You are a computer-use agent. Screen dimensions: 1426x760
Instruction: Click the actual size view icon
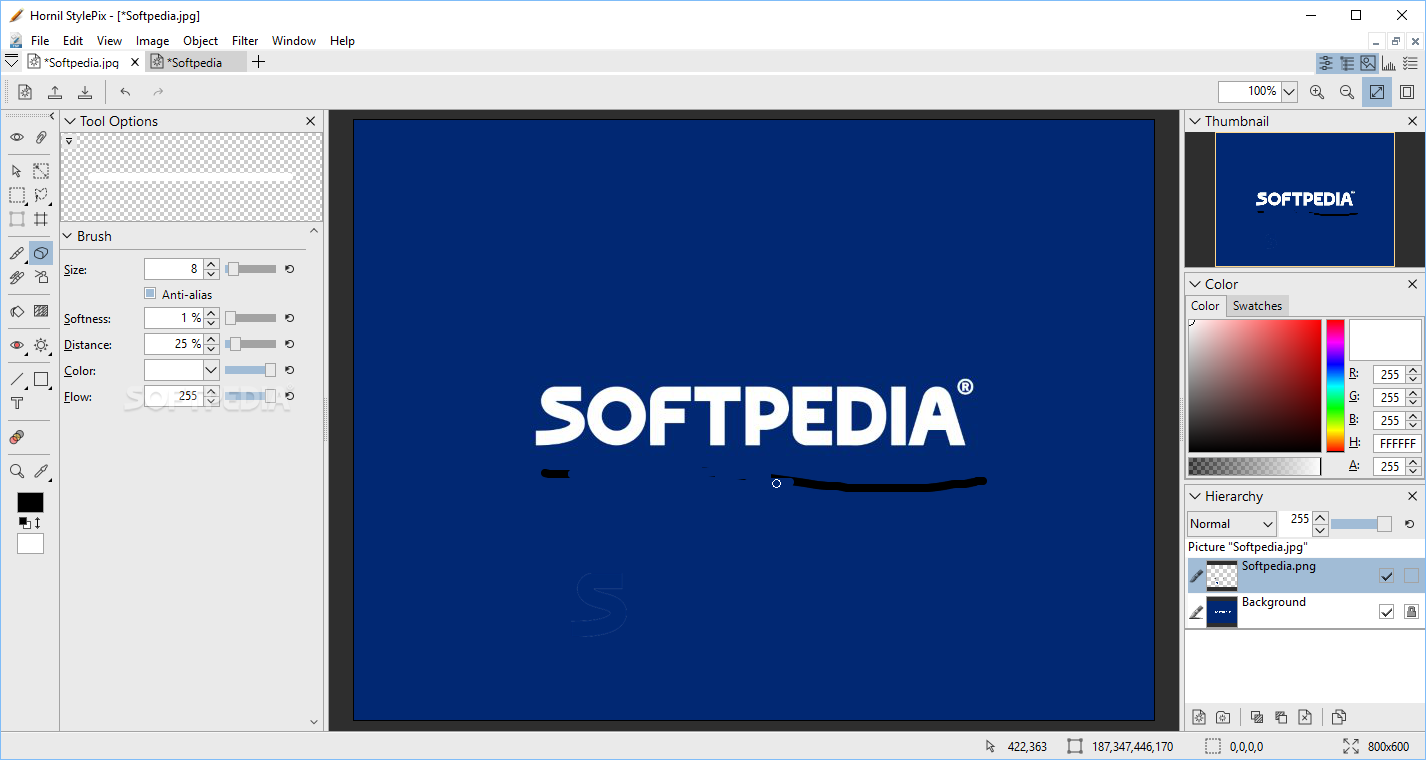1407,92
